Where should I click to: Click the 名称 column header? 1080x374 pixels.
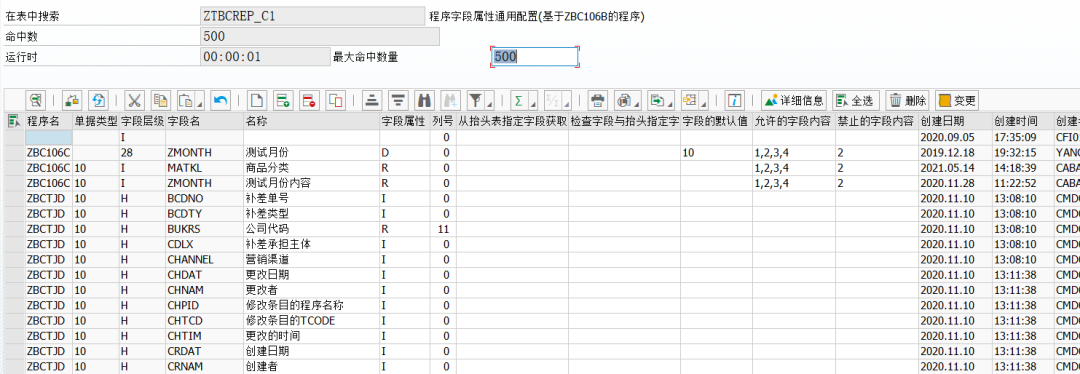pos(311,121)
